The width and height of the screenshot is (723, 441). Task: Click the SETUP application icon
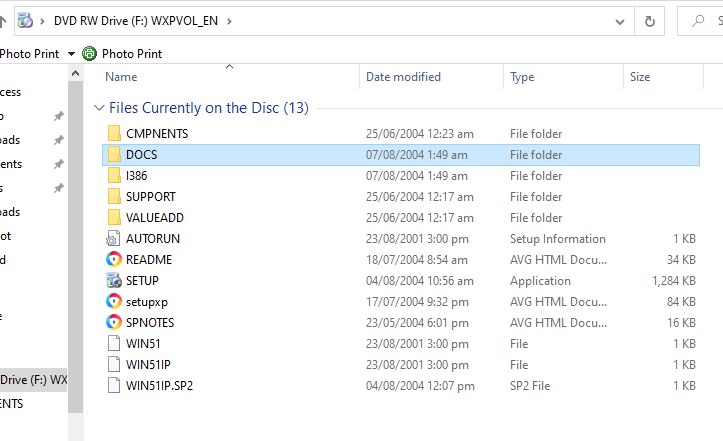(113, 280)
